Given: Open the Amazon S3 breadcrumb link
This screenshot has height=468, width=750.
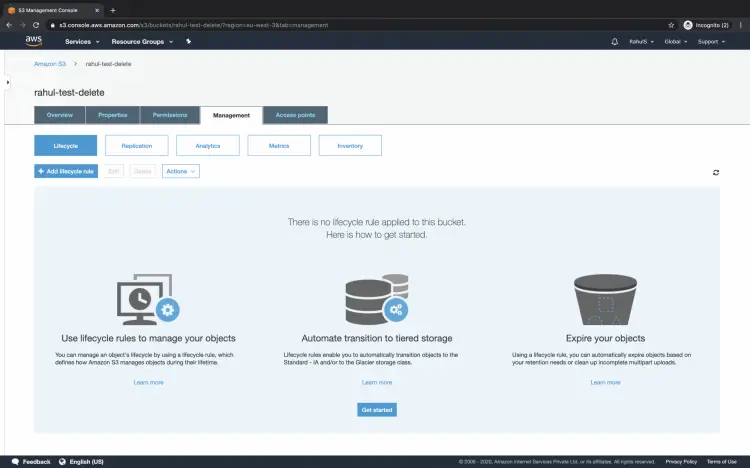Looking at the screenshot, I should coord(50,64).
